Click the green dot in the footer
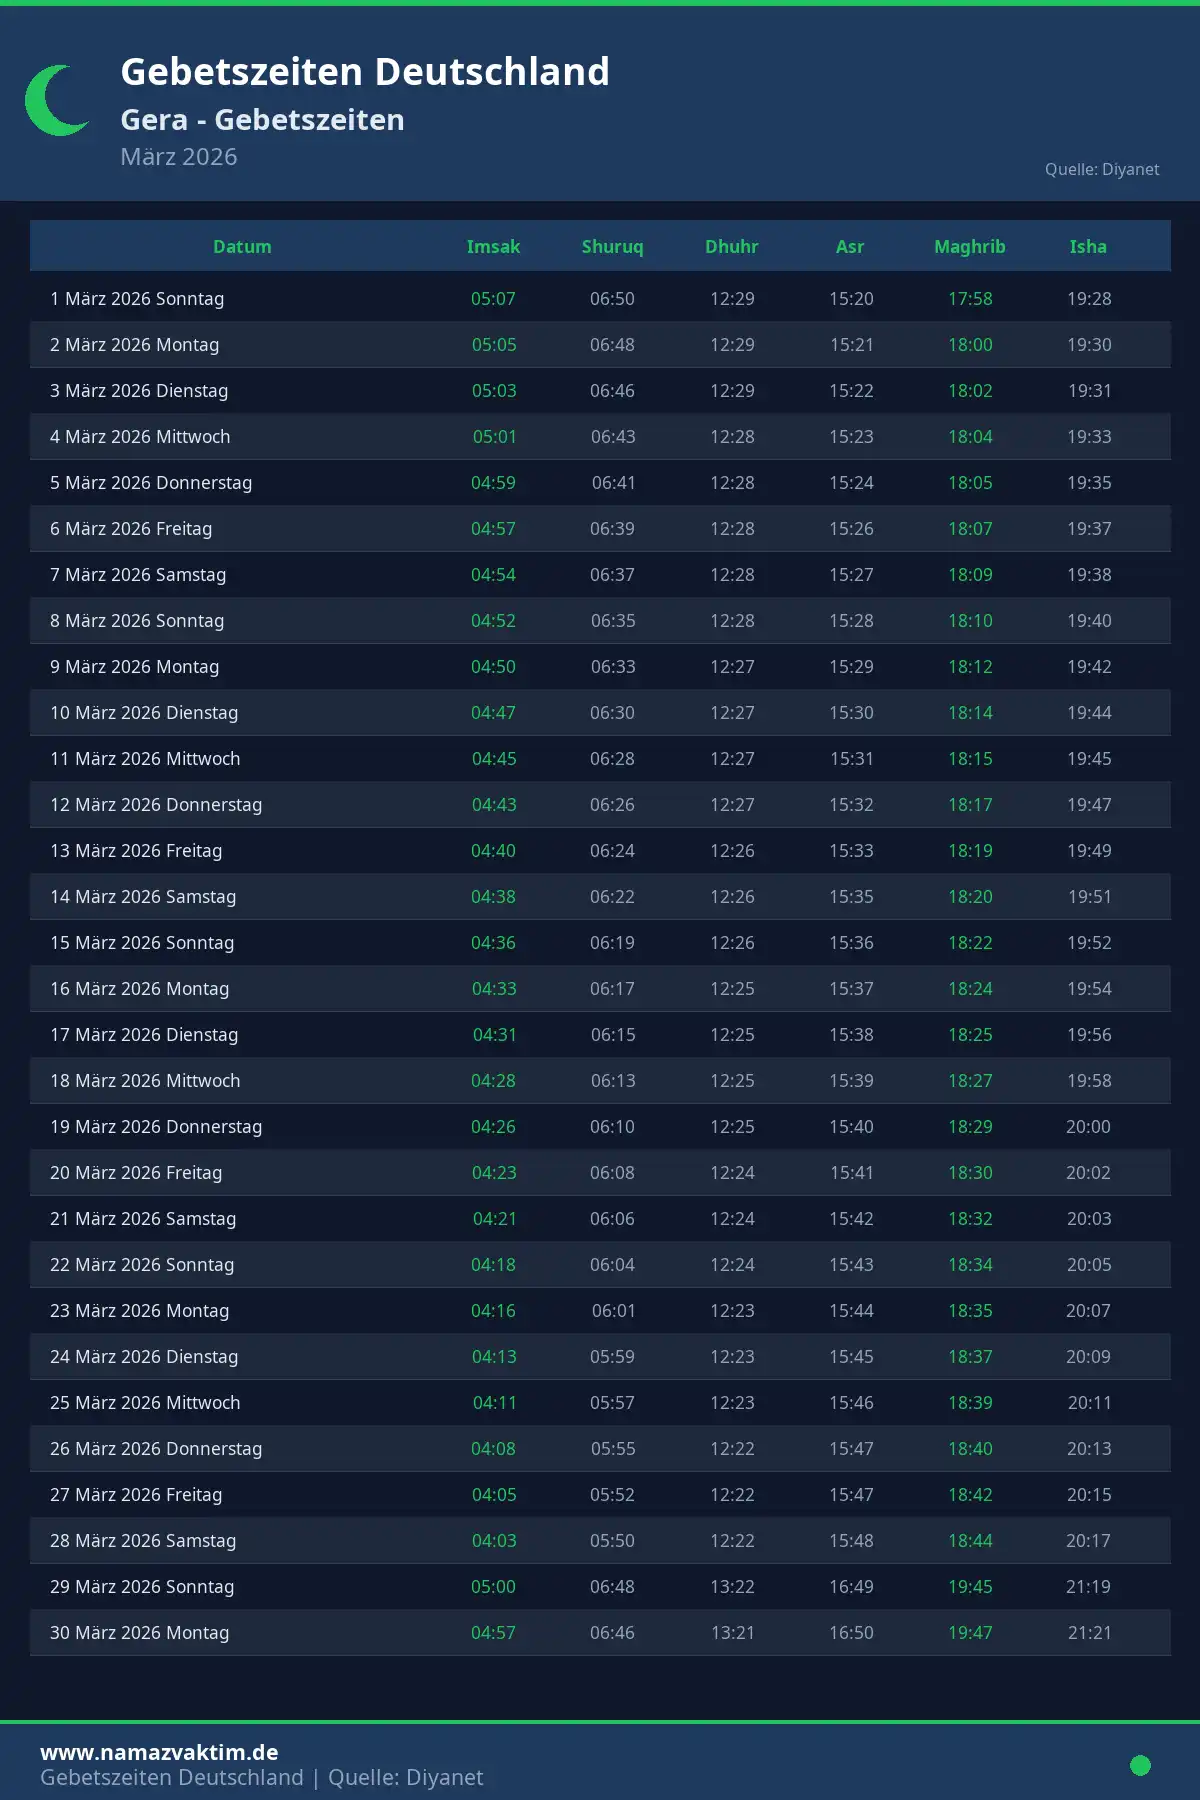 coord(1140,1765)
